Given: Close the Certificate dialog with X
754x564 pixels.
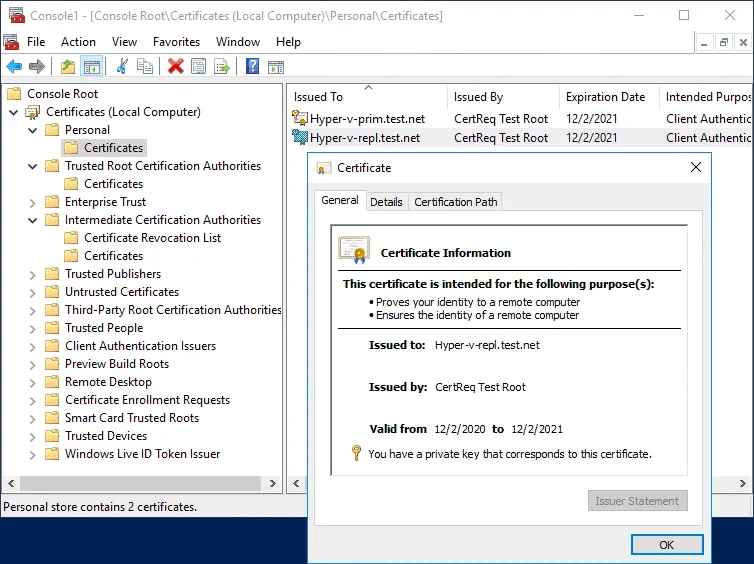Looking at the screenshot, I should click(696, 168).
